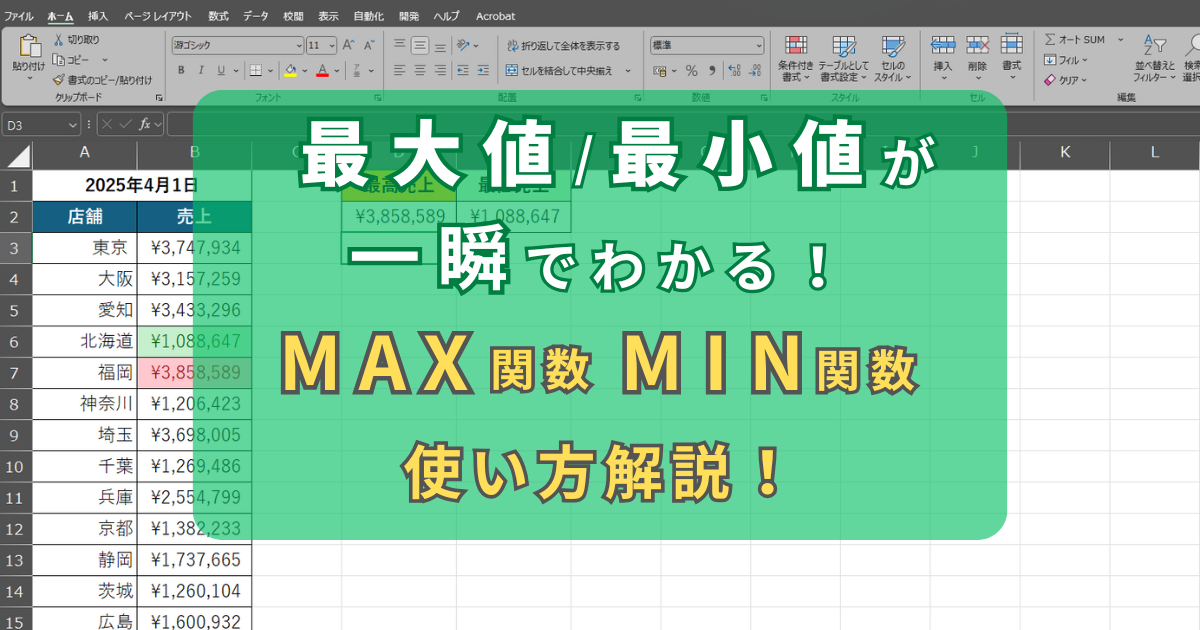The image size is (1200, 630).
Task: Open the font size dropdown showing 11
Action: (x=321, y=45)
